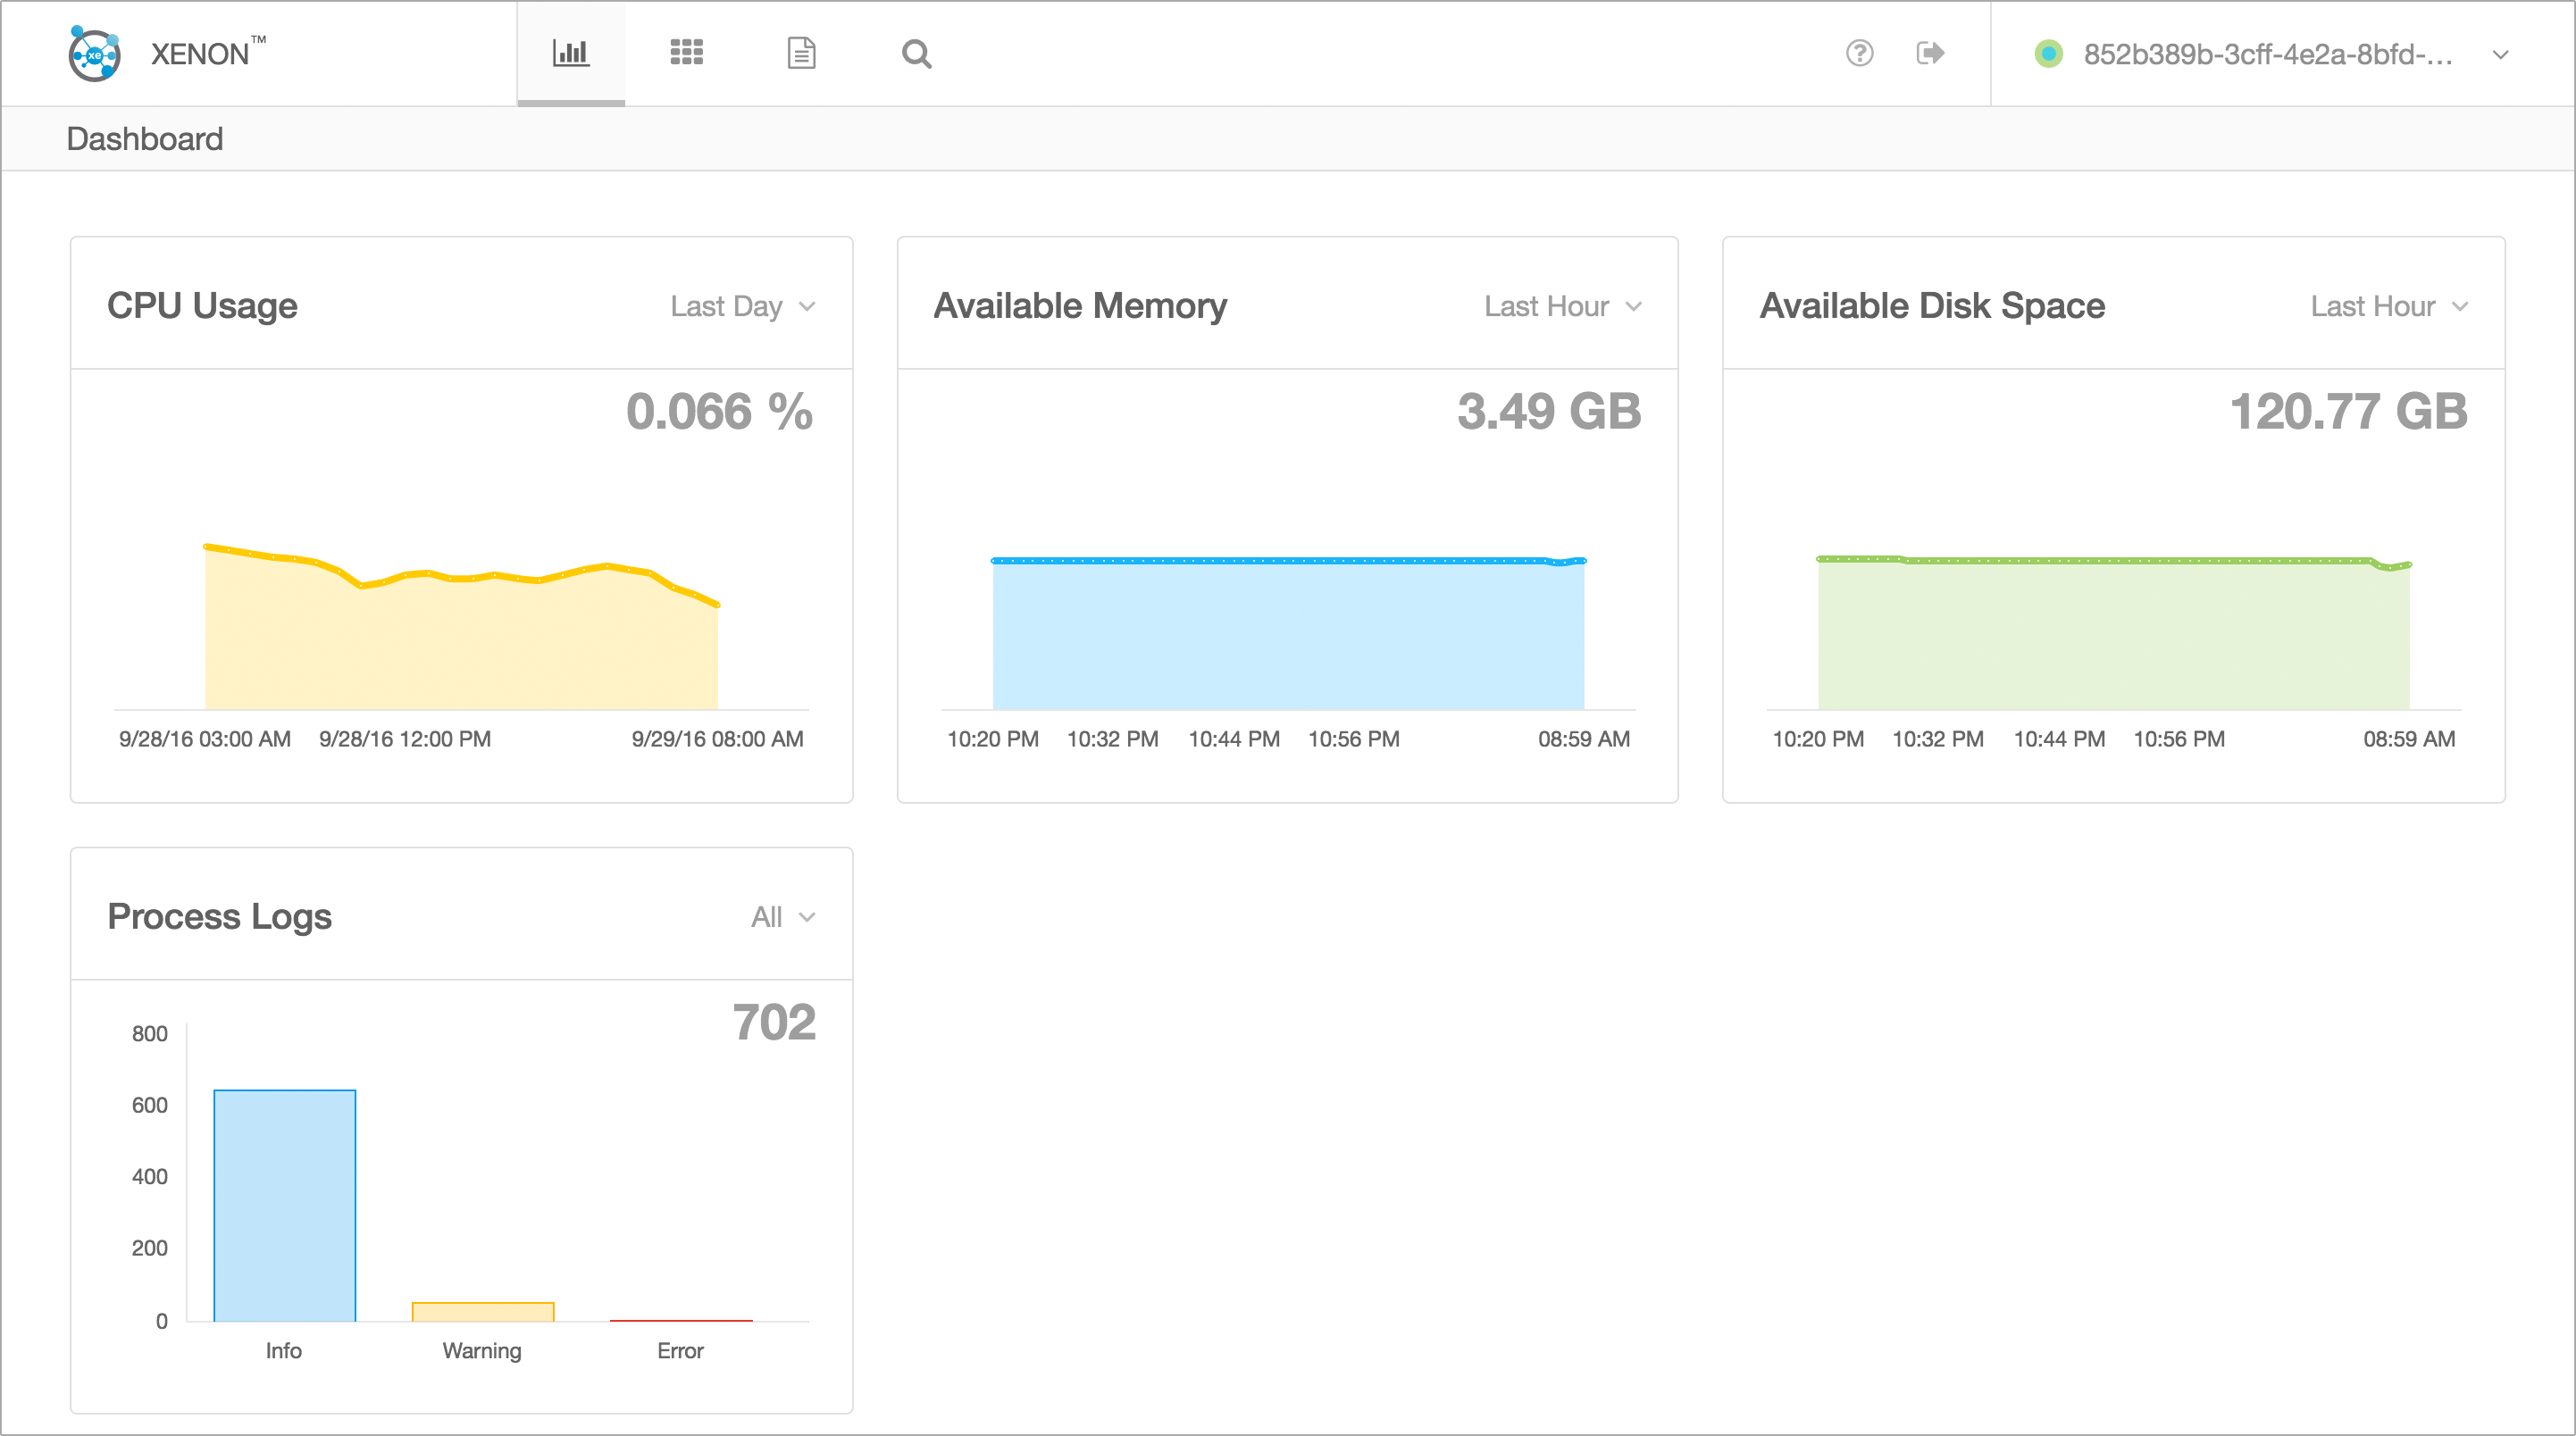
Task: Open the grid view icon
Action: click(x=686, y=53)
